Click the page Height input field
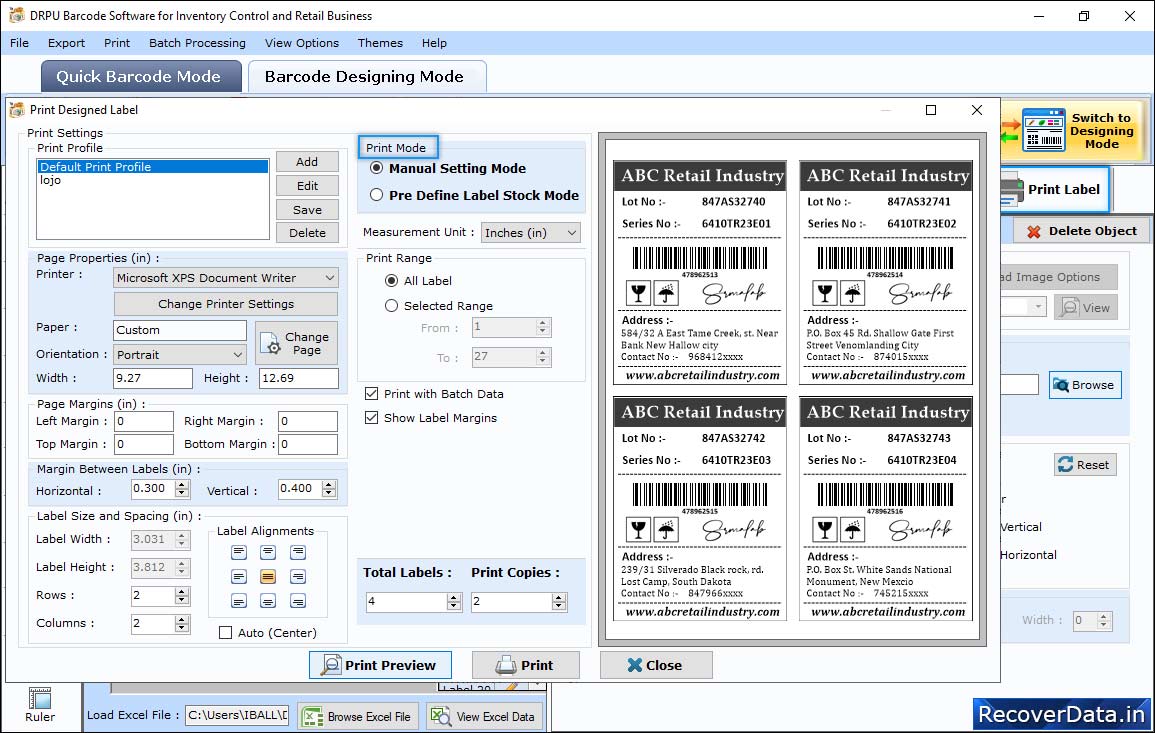Image resolution: width=1155 pixels, height=733 pixels. 299,378
